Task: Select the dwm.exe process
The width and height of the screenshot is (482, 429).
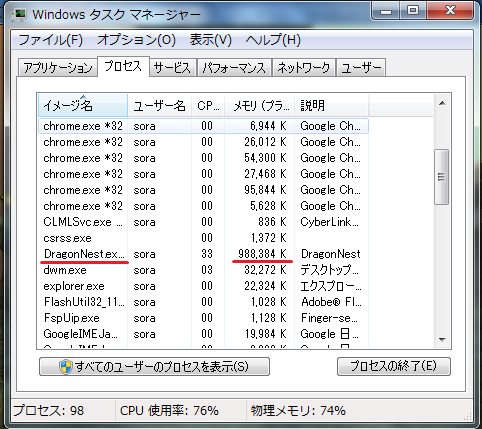Action: pyautogui.click(x=203, y=270)
